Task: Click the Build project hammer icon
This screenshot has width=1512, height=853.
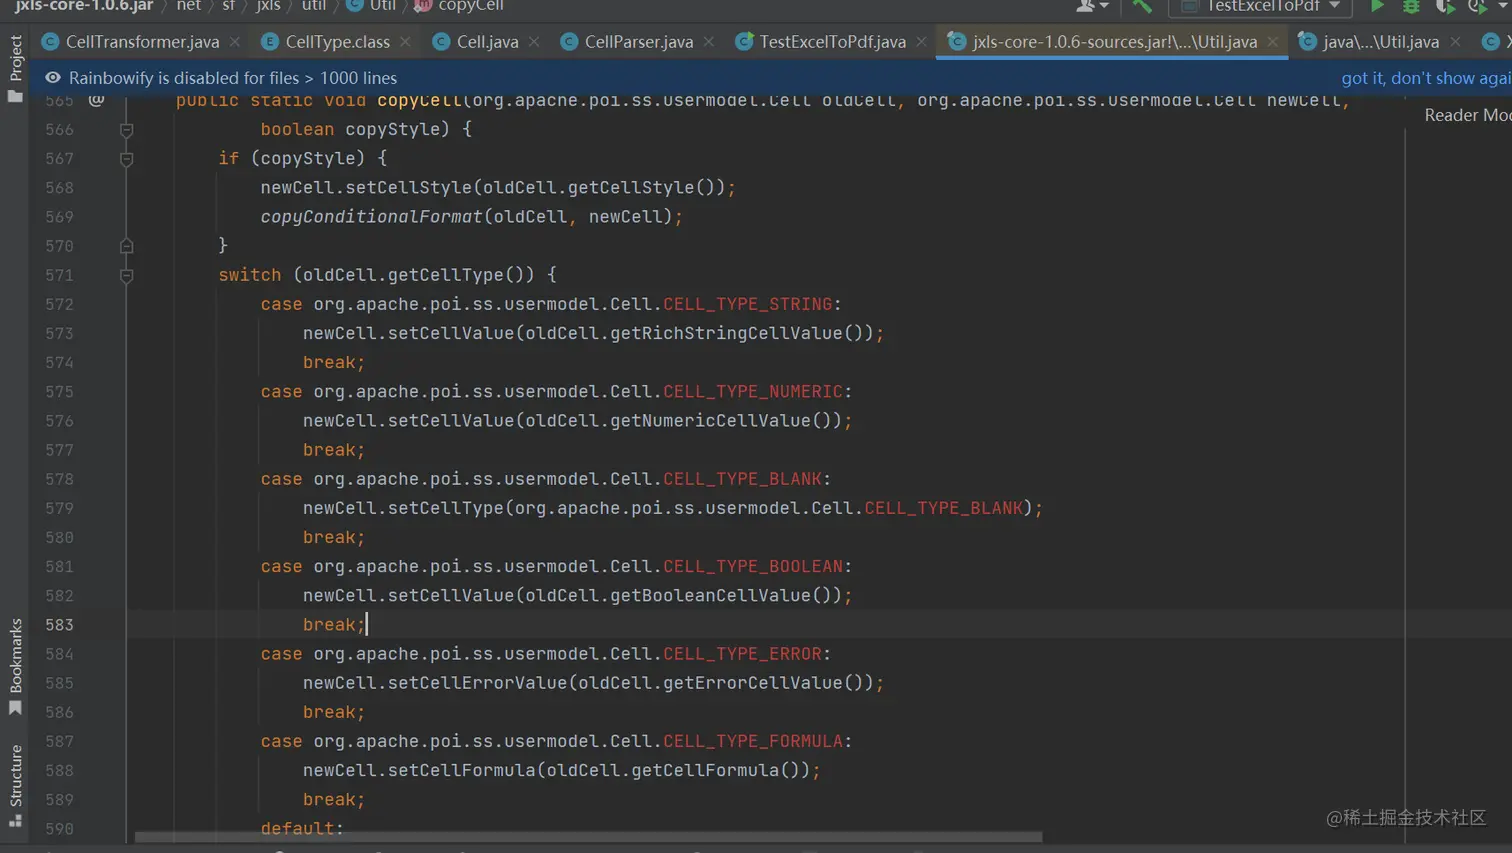Action: tap(1142, 6)
